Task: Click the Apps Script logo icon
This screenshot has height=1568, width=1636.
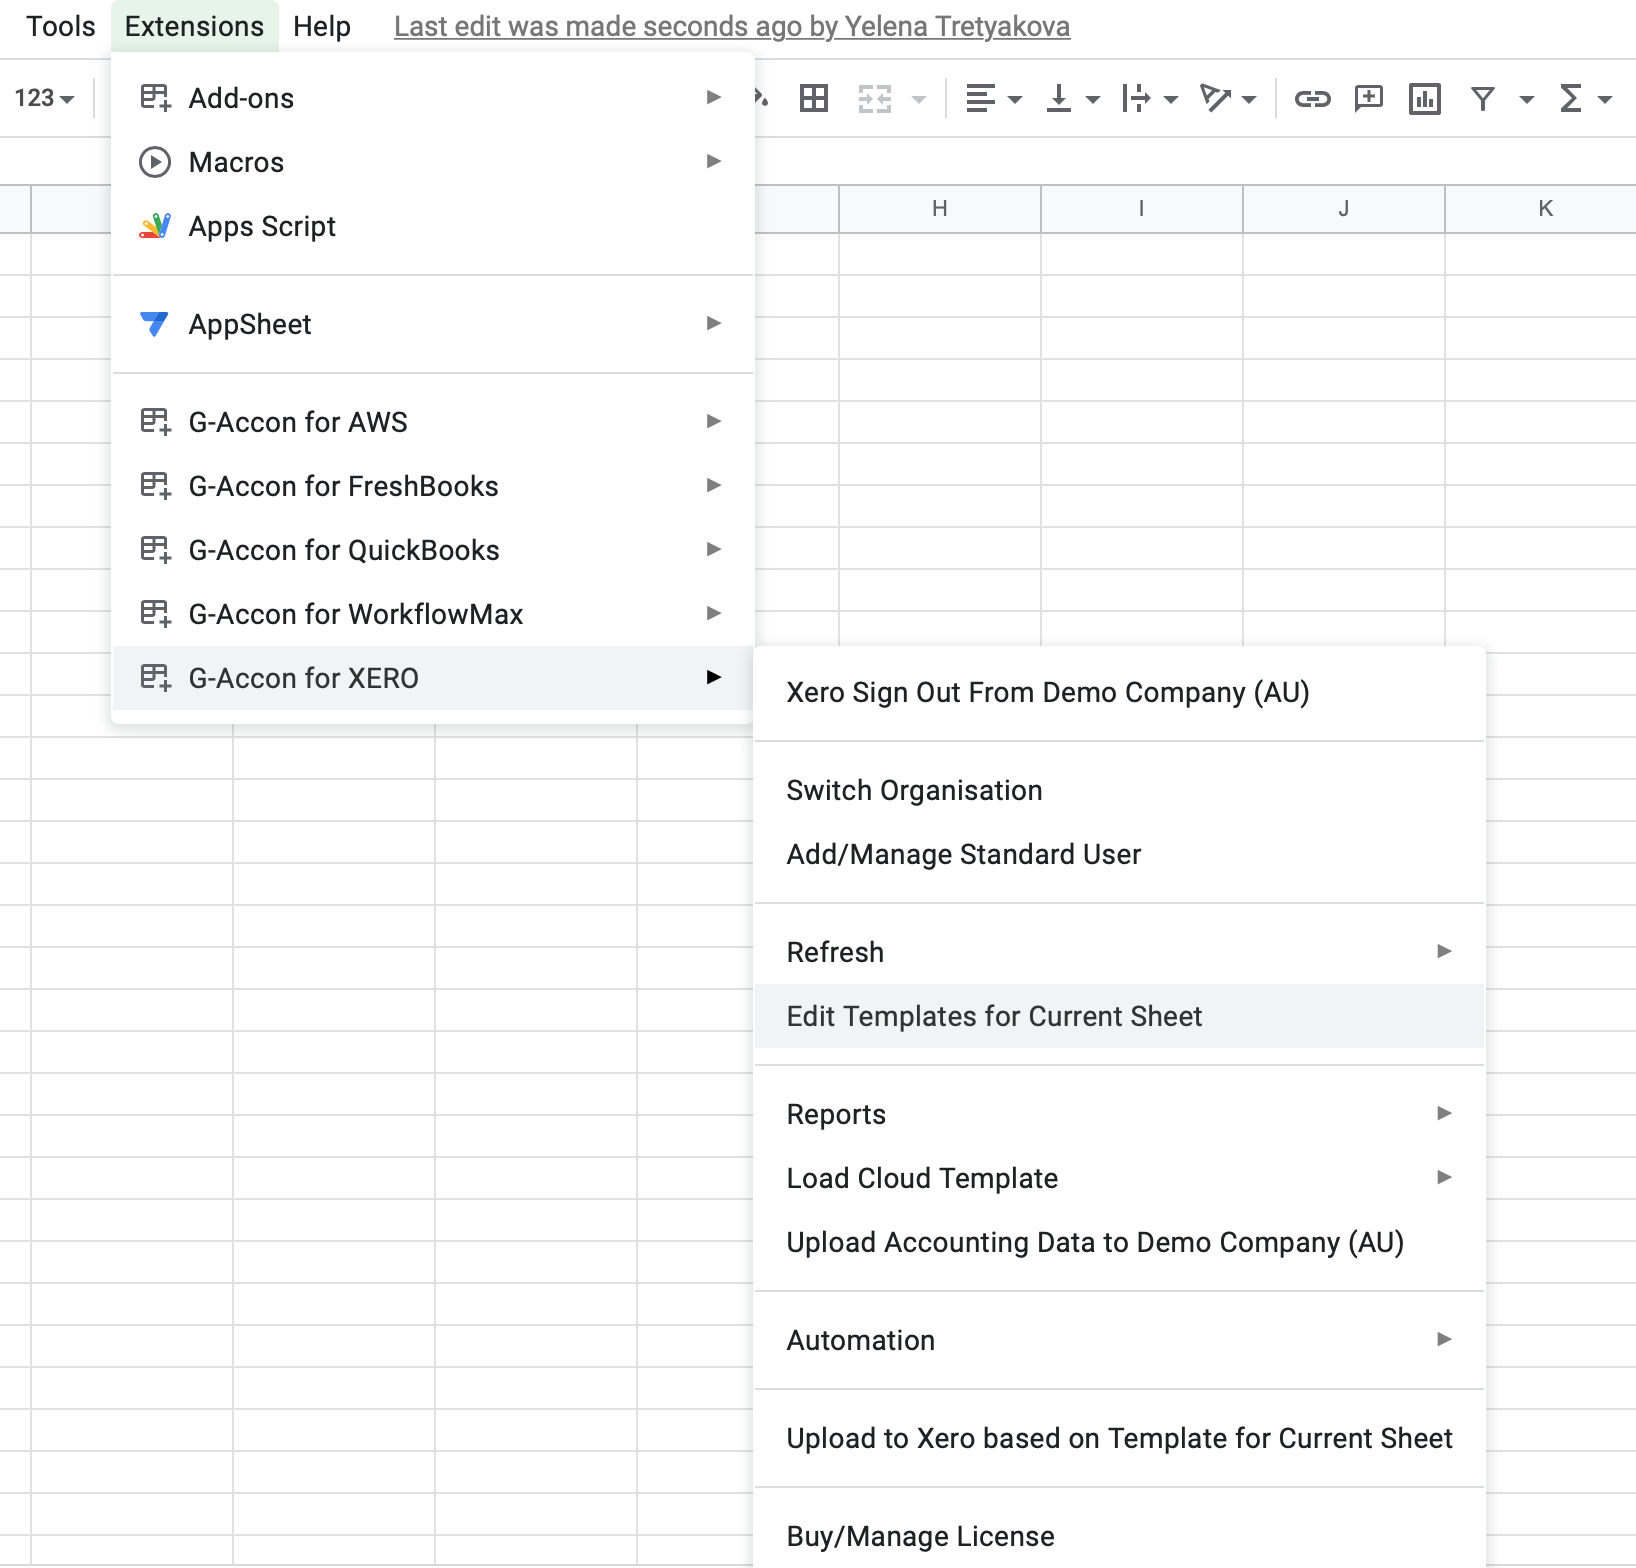Action: [x=155, y=226]
